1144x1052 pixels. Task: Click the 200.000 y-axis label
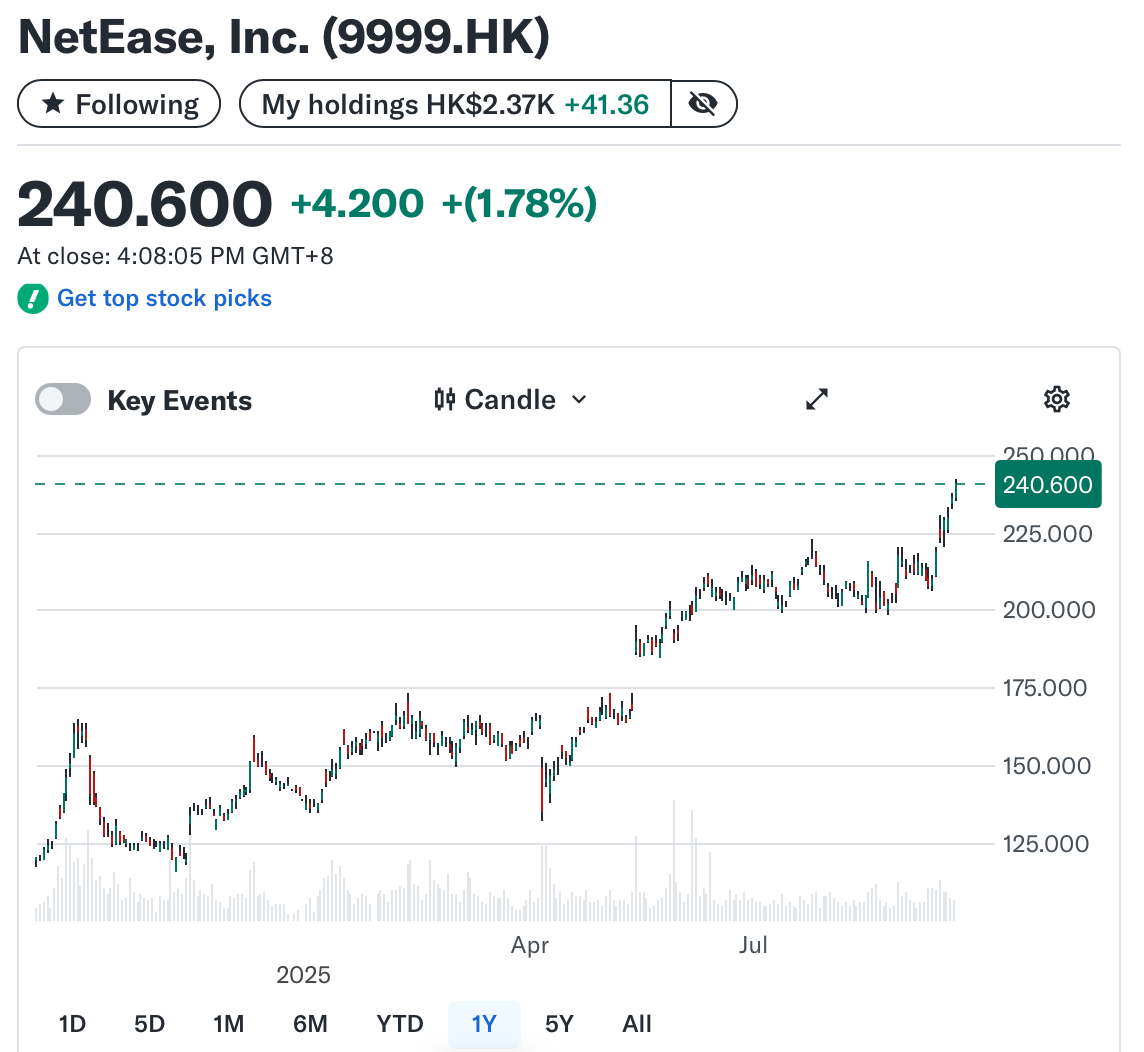1049,610
